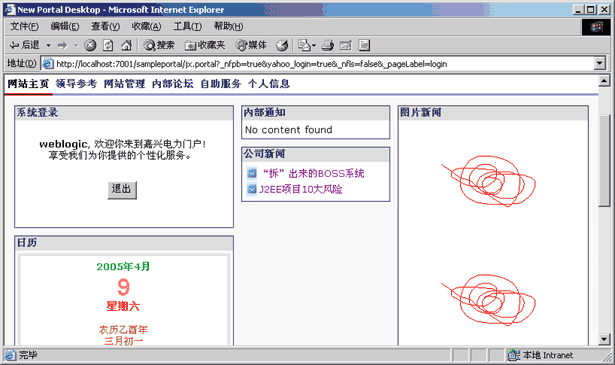Click the Windows logo throbber icon
The width and height of the screenshot is (615, 365).
pos(596,27)
